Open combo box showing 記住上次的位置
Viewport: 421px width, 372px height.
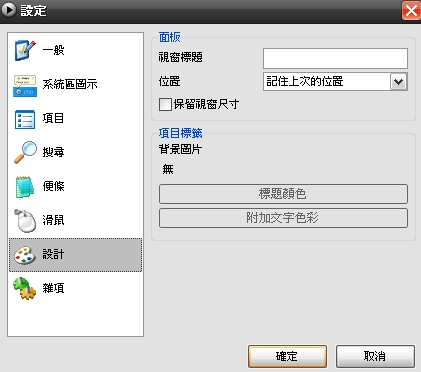[335, 82]
